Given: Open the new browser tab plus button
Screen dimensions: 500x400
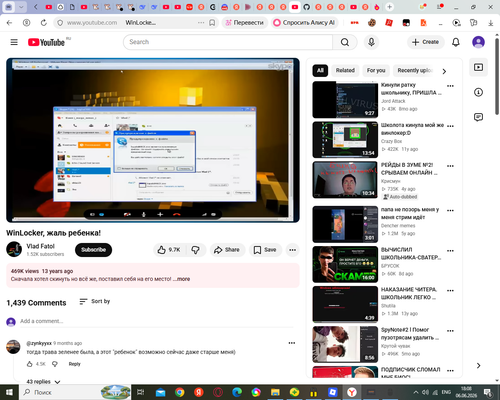Looking at the screenshot, I should coord(389,7).
